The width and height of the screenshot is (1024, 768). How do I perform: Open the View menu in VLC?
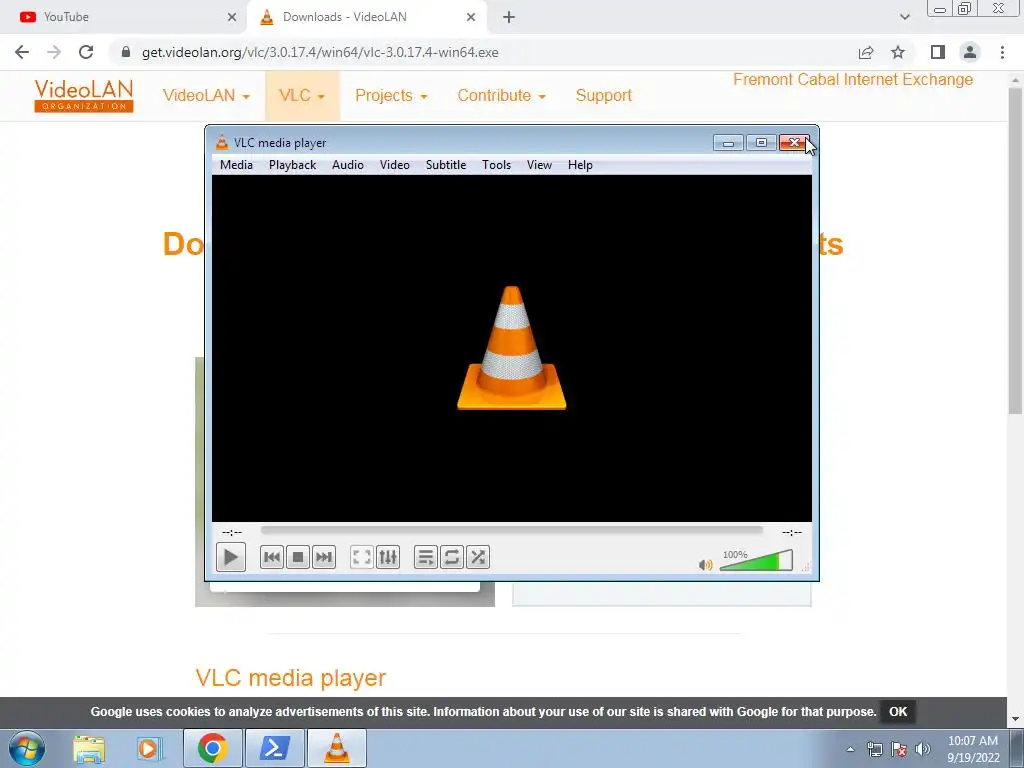point(539,165)
